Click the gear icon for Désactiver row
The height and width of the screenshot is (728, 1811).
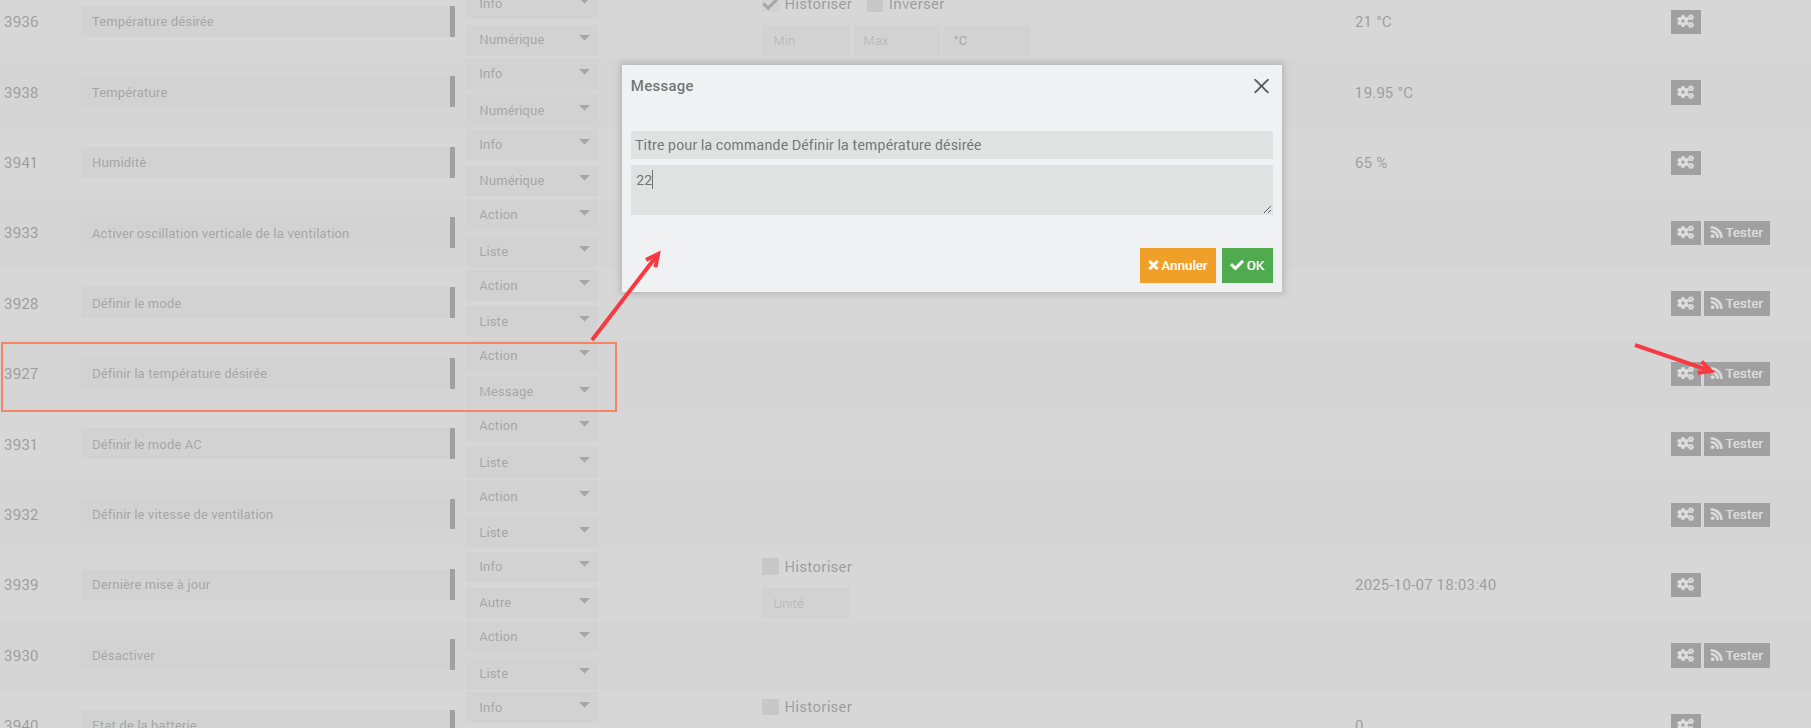[1685, 656]
